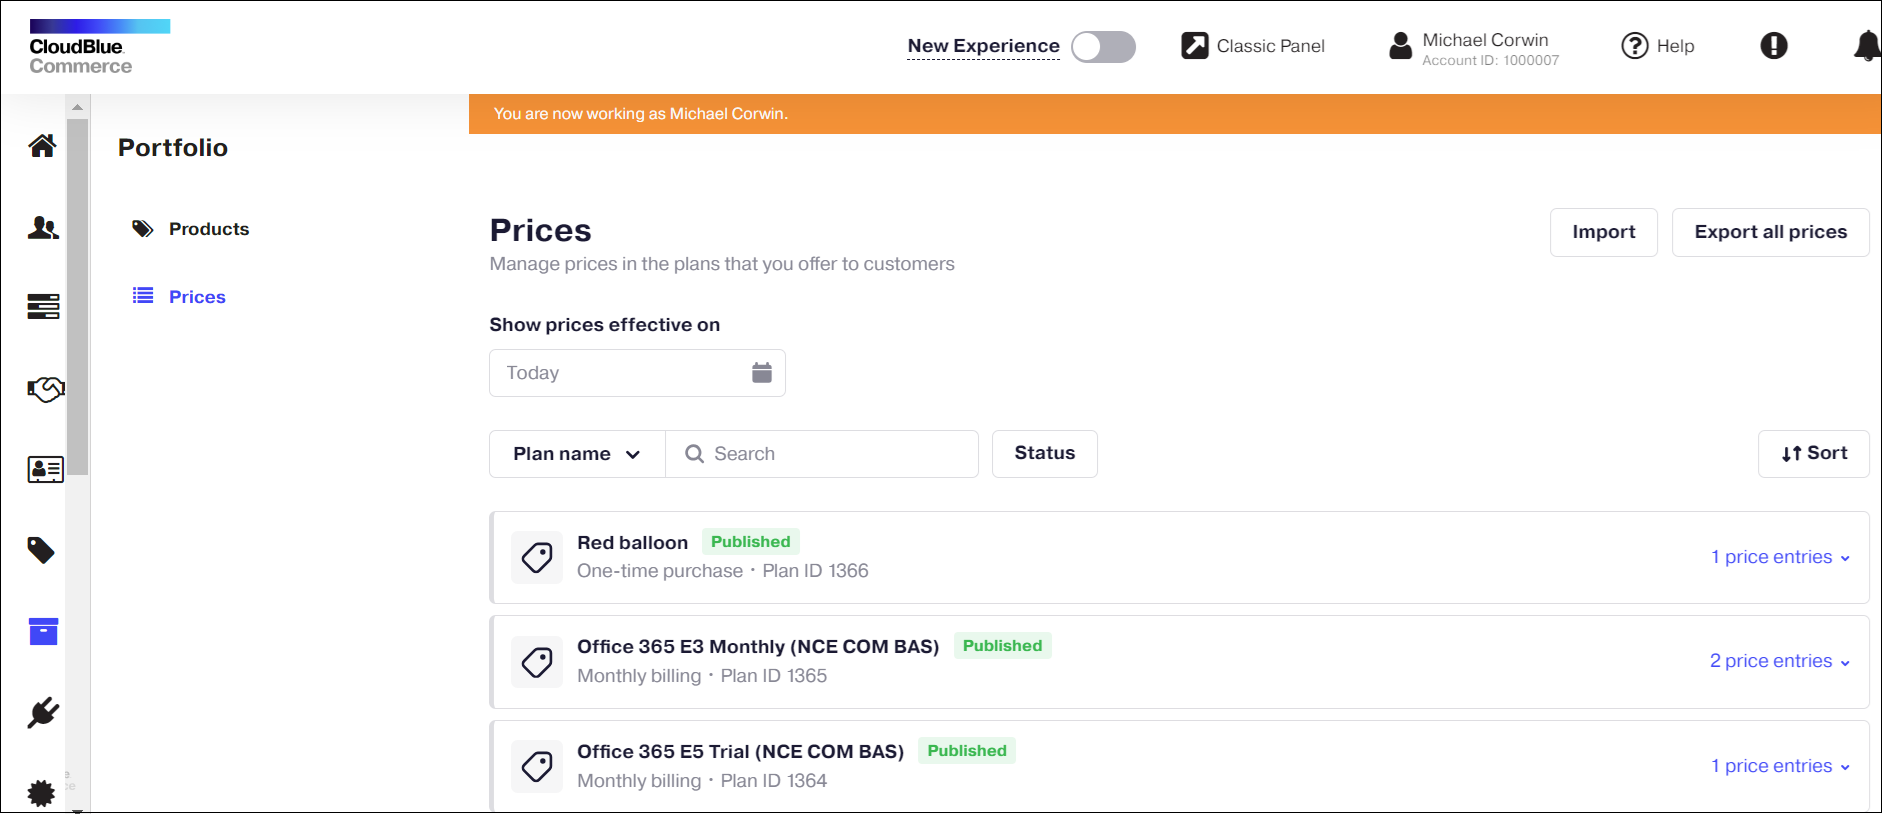Click the Import button
This screenshot has height=814, width=1882.
coord(1604,232)
